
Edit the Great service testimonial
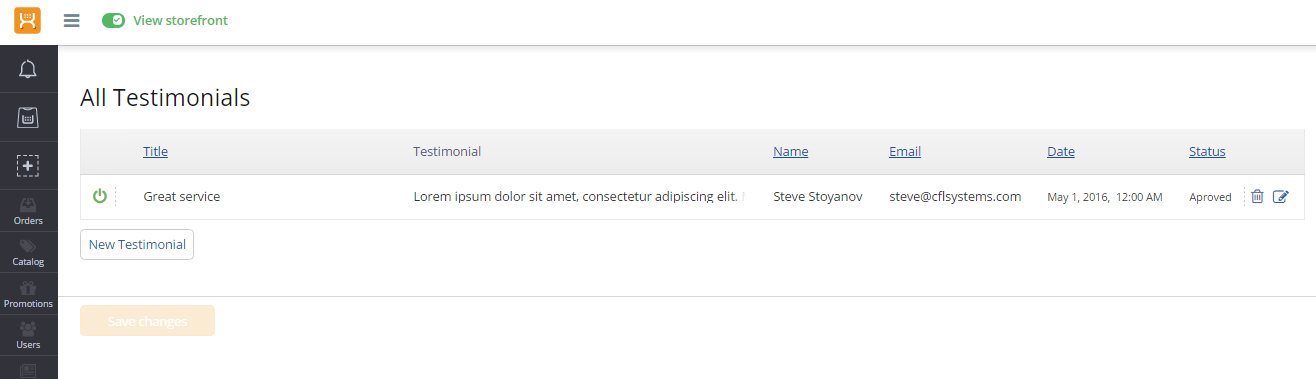(1281, 197)
